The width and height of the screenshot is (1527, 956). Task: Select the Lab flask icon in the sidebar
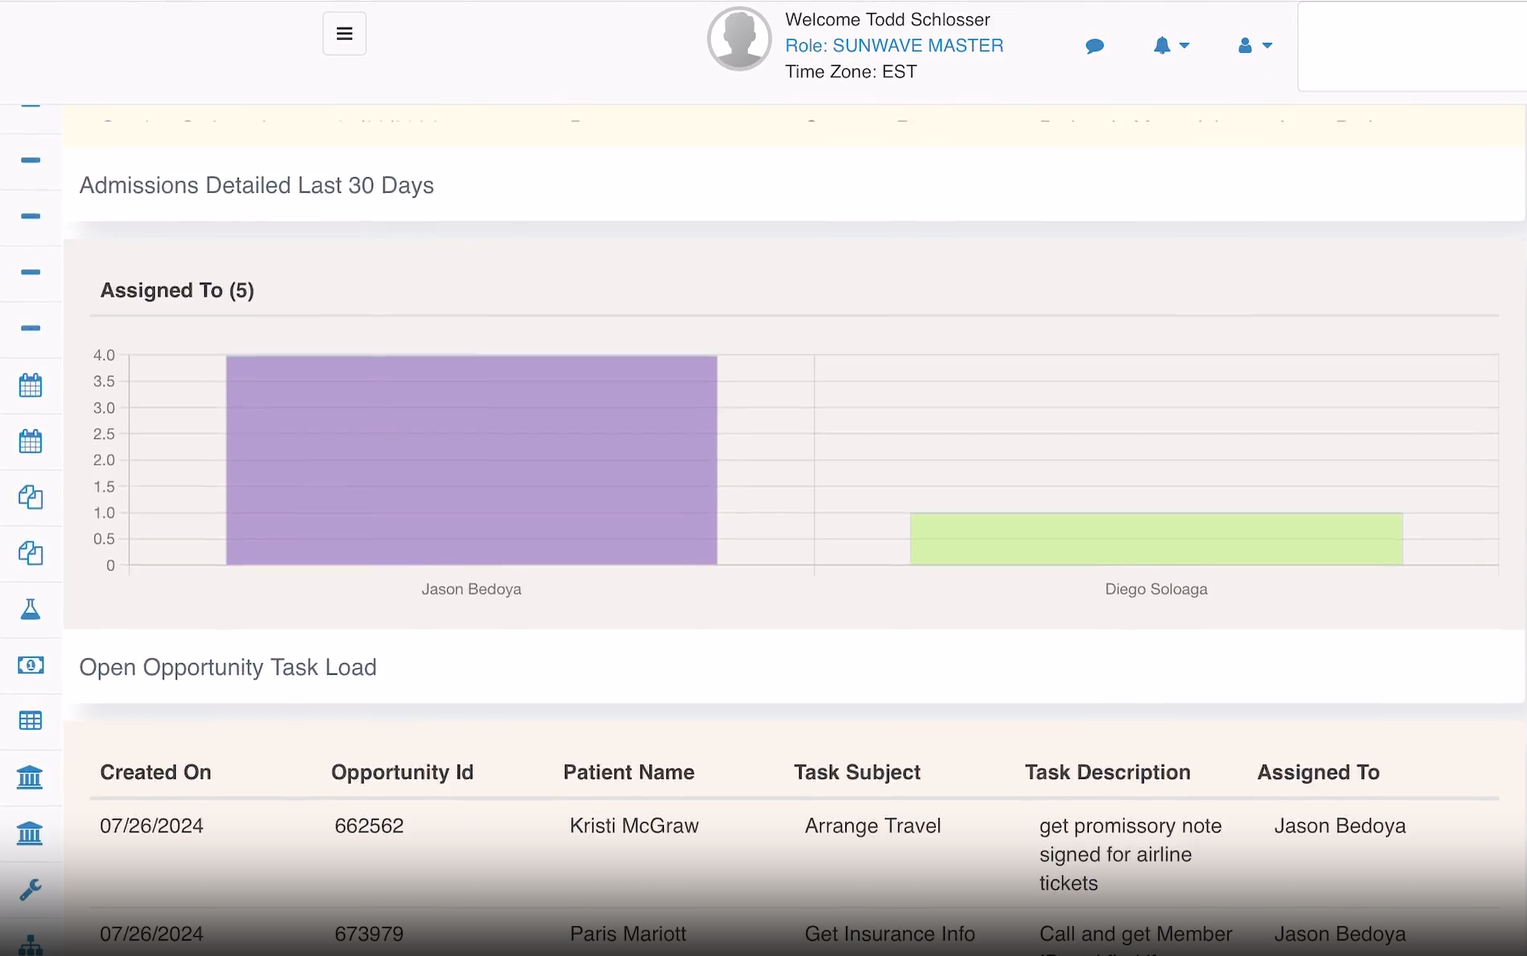(x=30, y=608)
